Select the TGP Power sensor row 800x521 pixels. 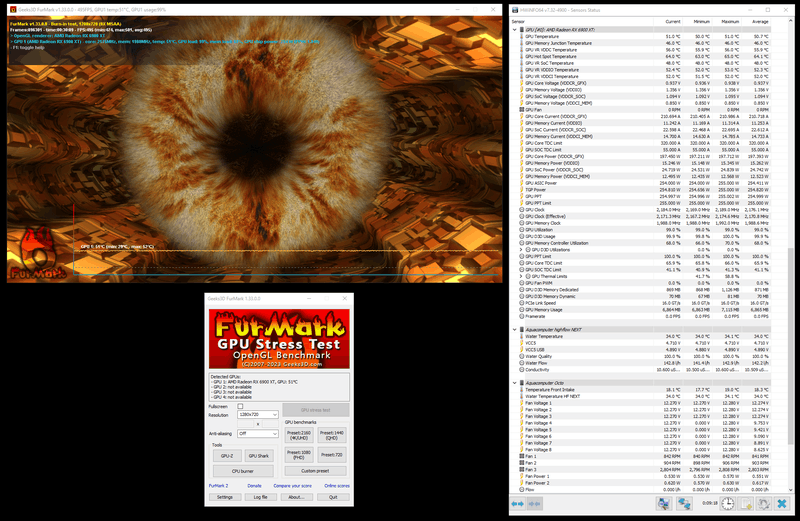(x=641, y=190)
